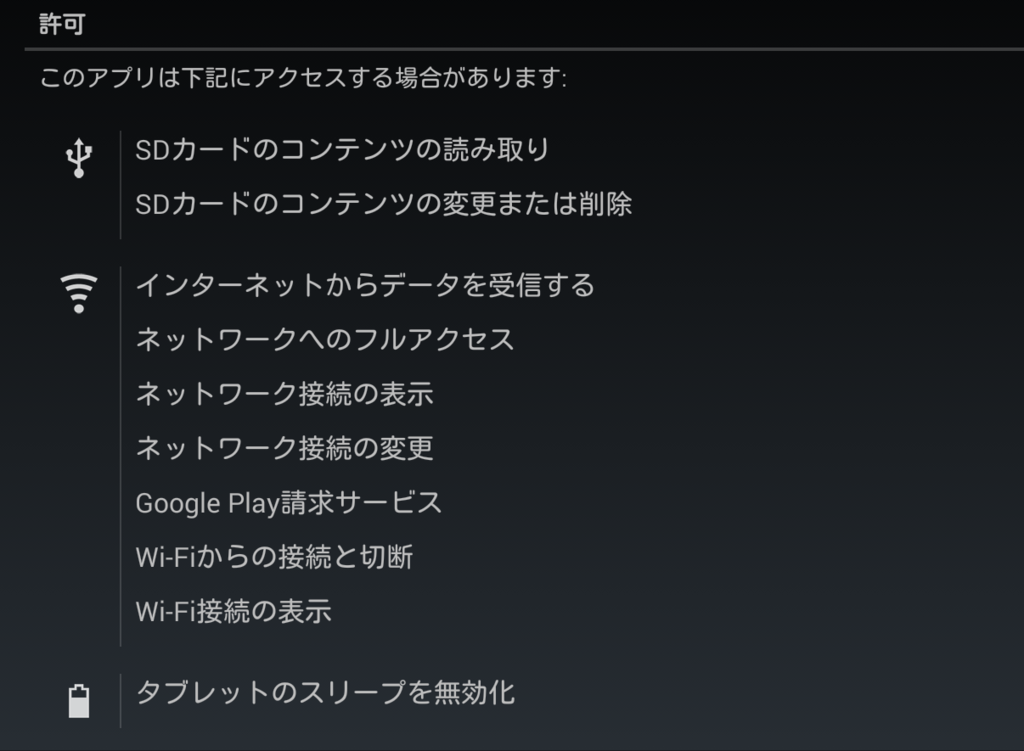
Task: Tap the horizontal divider under 許可 header
Action: 524,48
